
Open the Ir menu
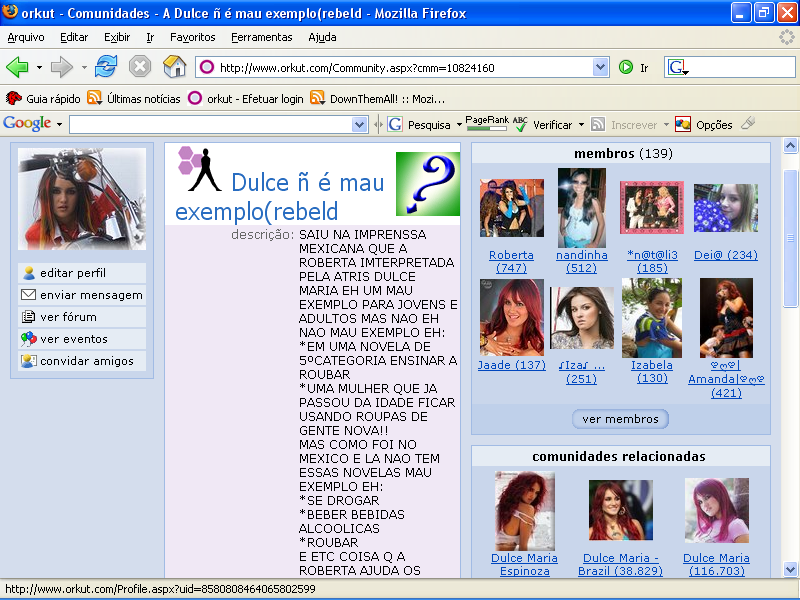tap(150, 37)
